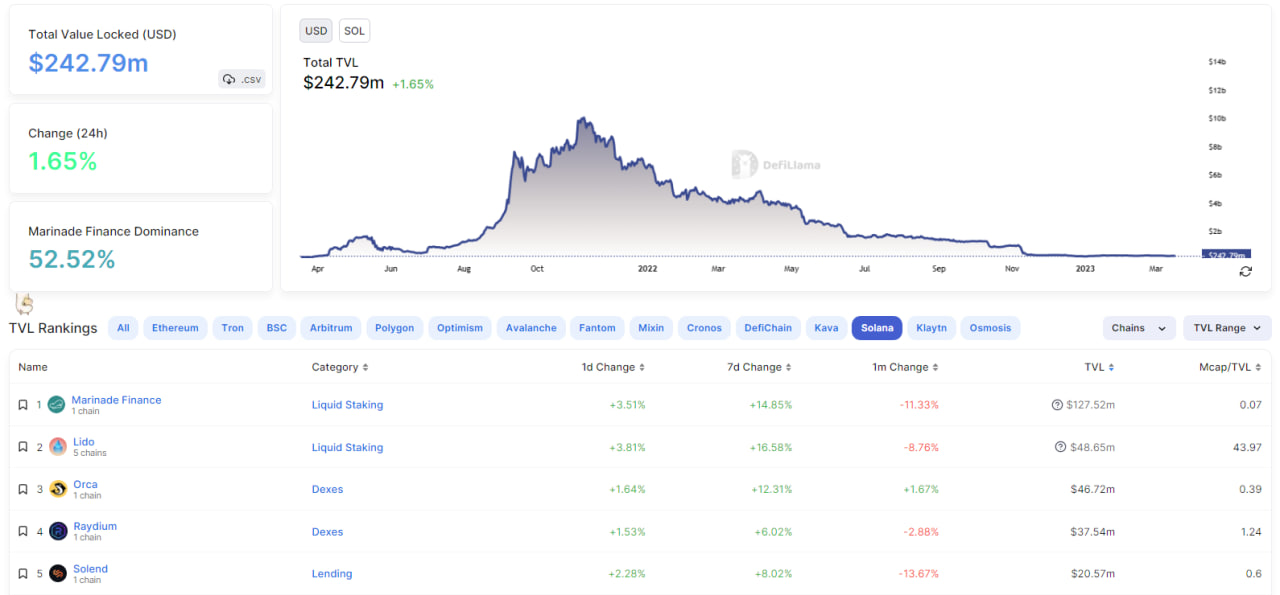Image resolution: width=1280 pixels, height=595 pixels.
Task: Click Solend's 1m change of -13.67%
Action: (x=916, y=574)
